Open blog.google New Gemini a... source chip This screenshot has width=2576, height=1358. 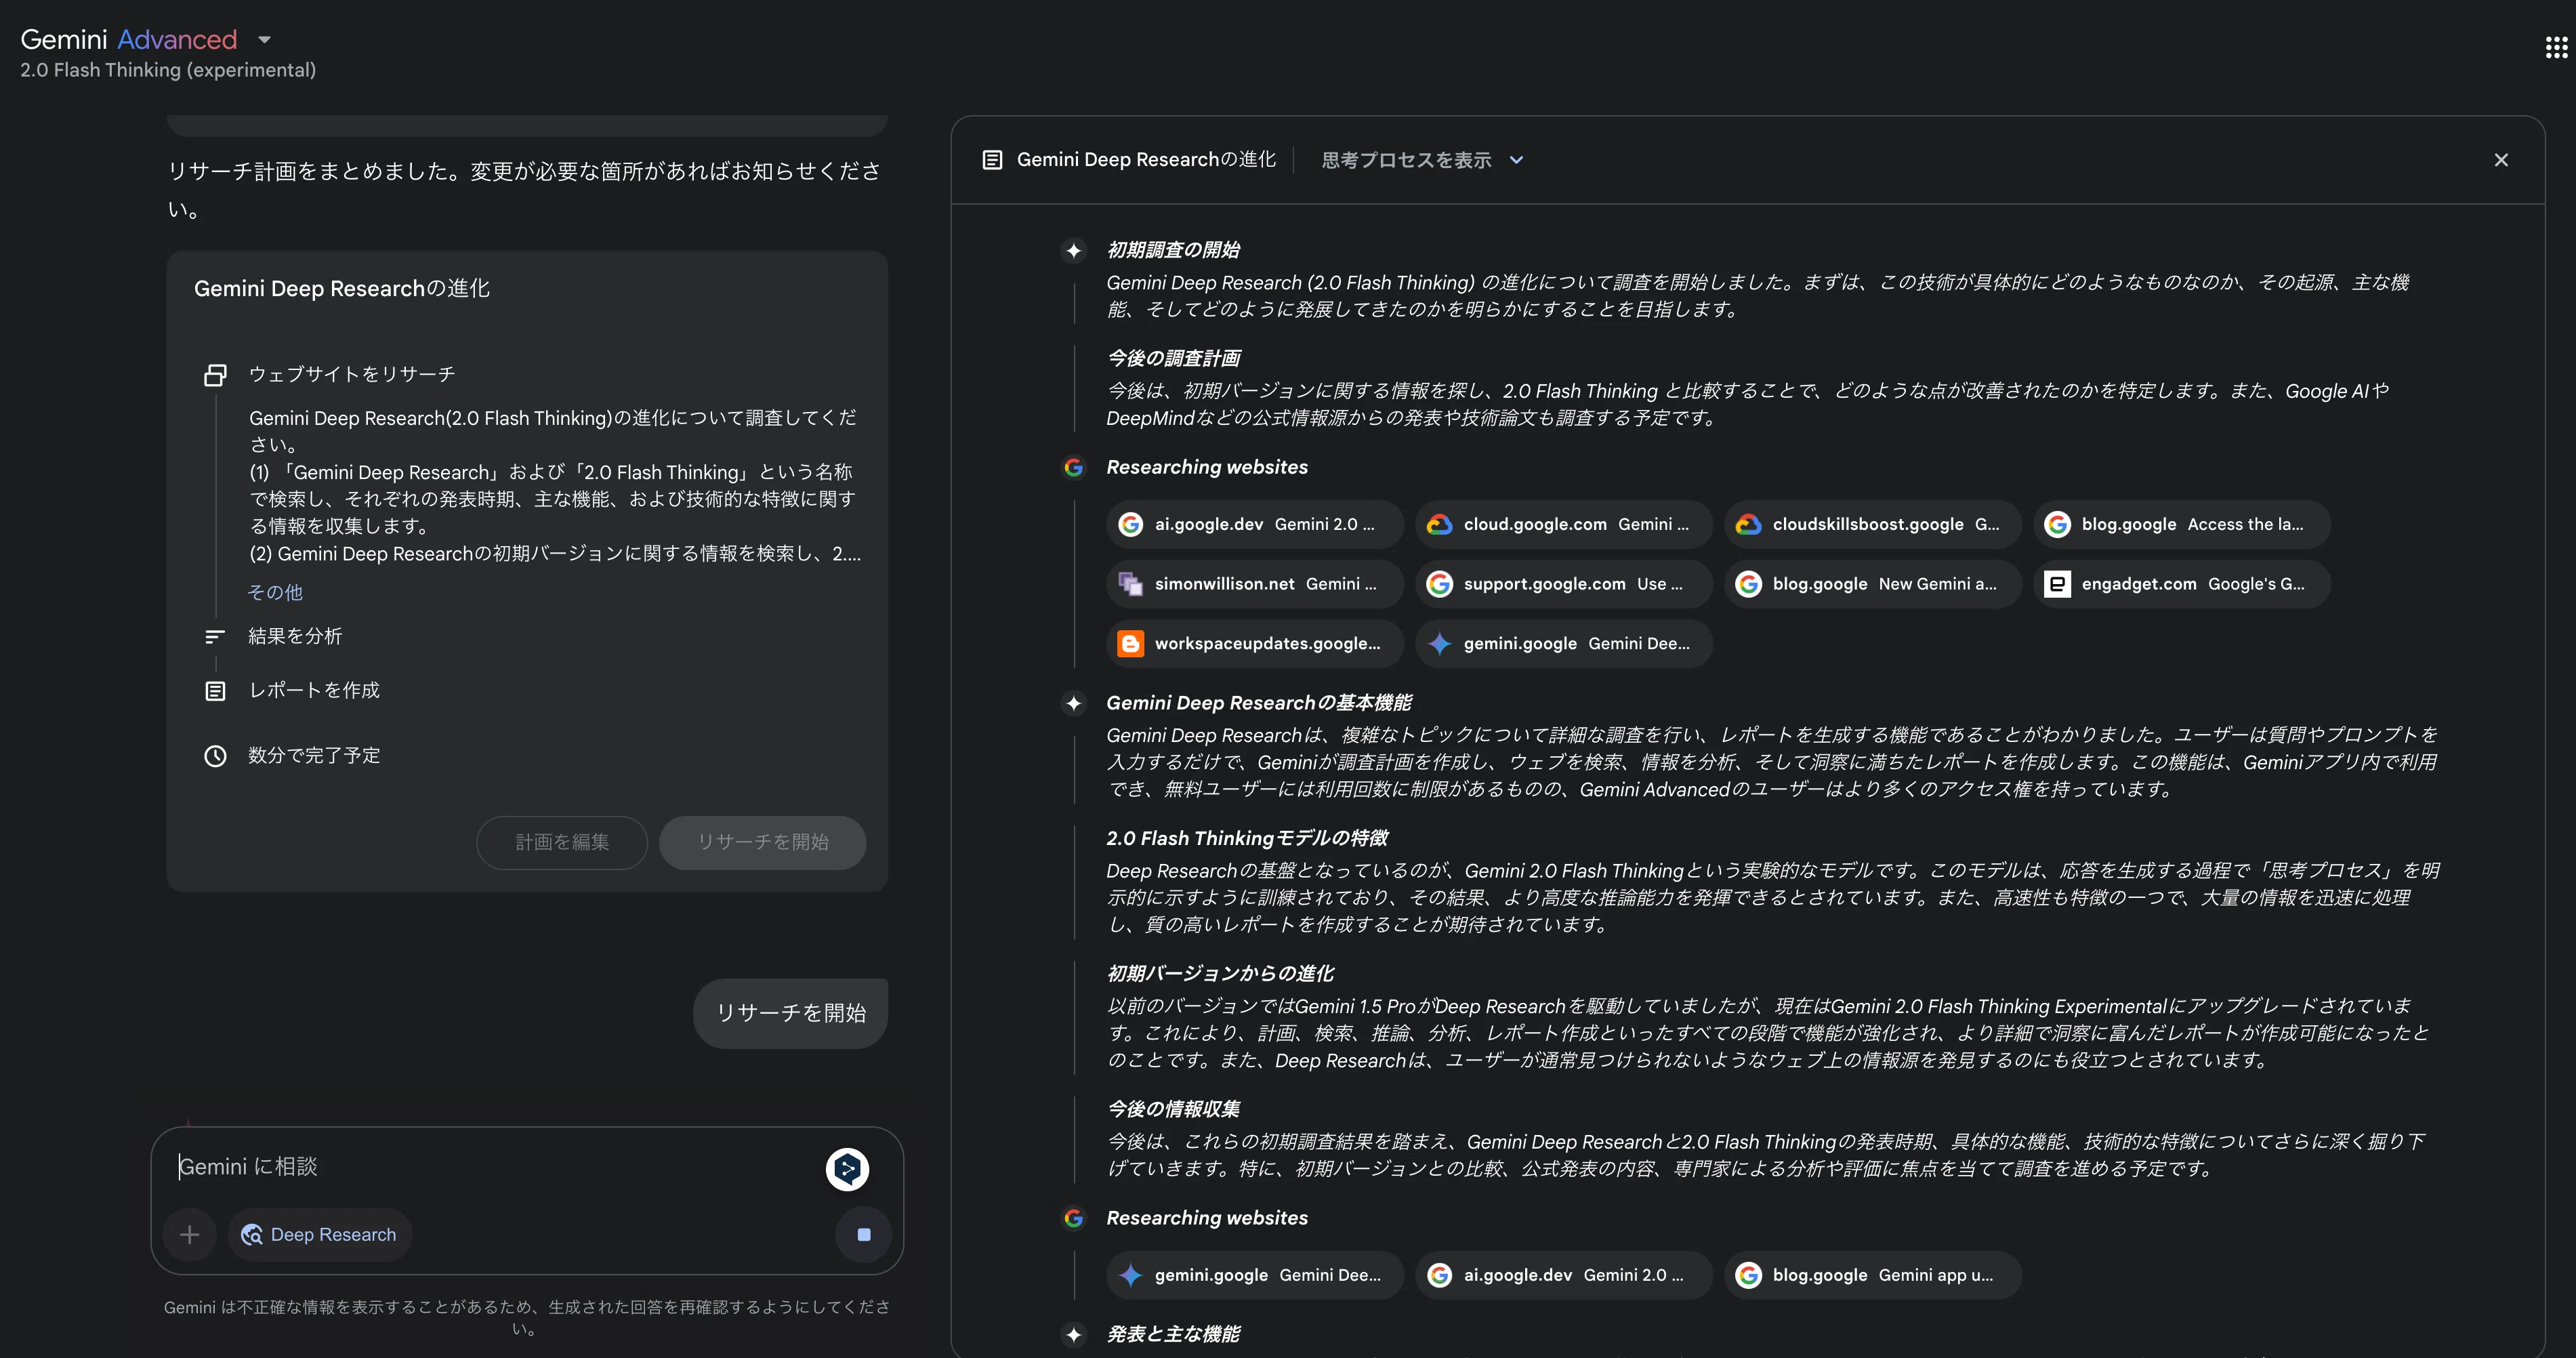tap(1872, 584)
